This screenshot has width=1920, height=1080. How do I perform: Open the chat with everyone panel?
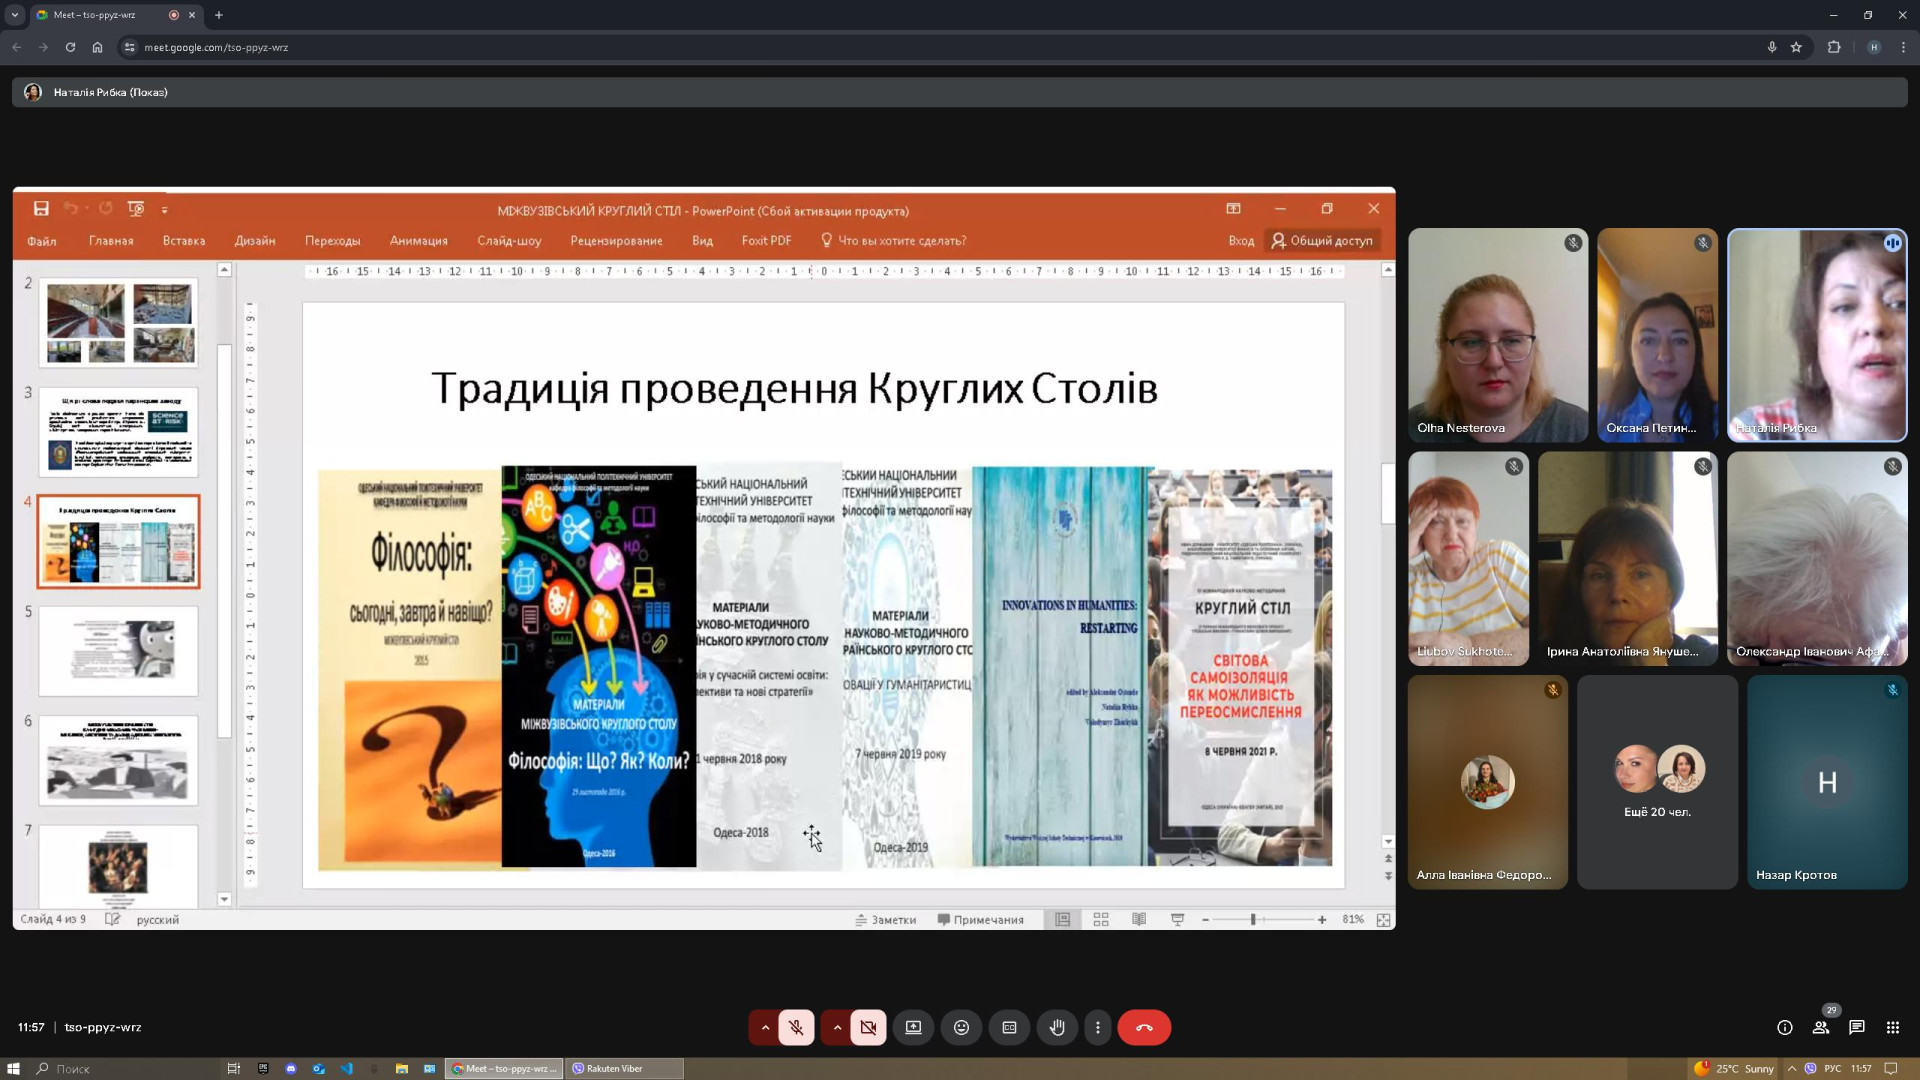(x=1856, y=1027)
